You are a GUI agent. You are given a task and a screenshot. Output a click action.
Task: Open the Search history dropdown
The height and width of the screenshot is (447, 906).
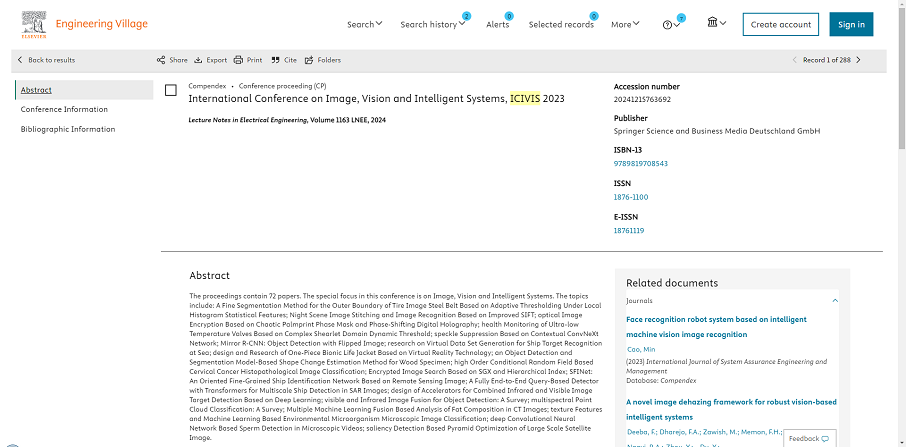point(432,24)
